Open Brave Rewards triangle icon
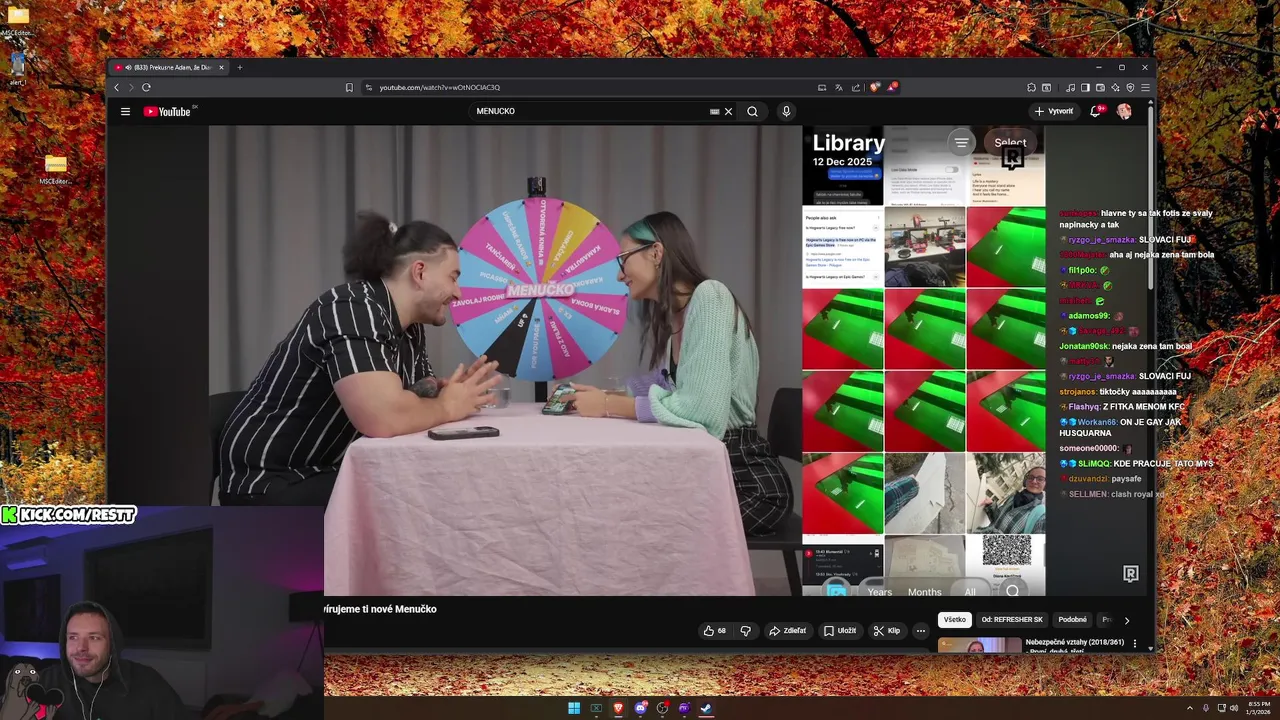This screenshot has height=720, width=1280. click(892, 87)
